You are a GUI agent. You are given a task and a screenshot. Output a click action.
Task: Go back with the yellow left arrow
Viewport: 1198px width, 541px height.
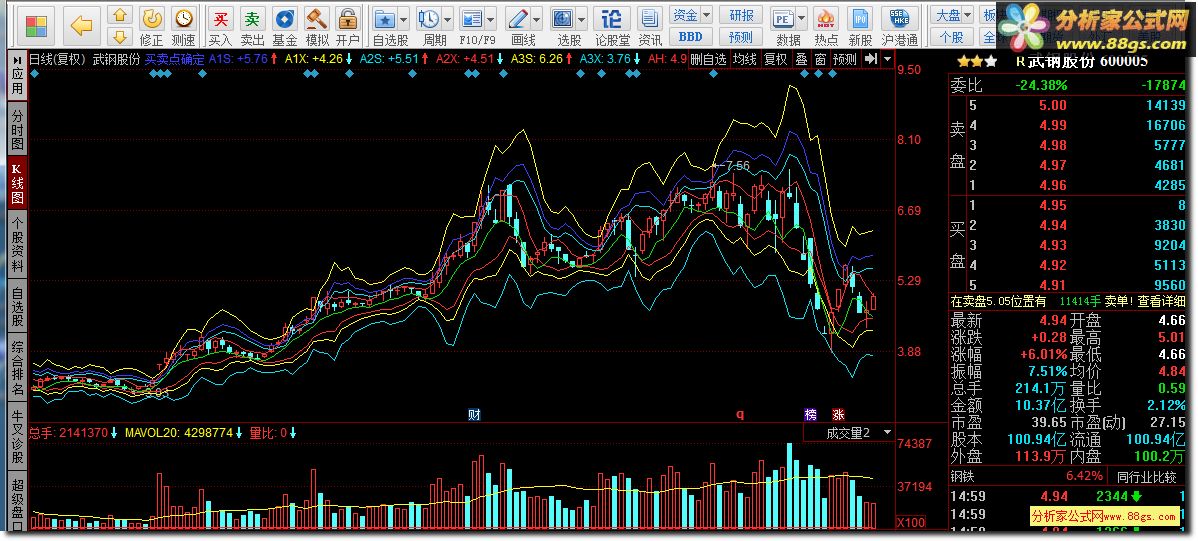coord(81,27)
